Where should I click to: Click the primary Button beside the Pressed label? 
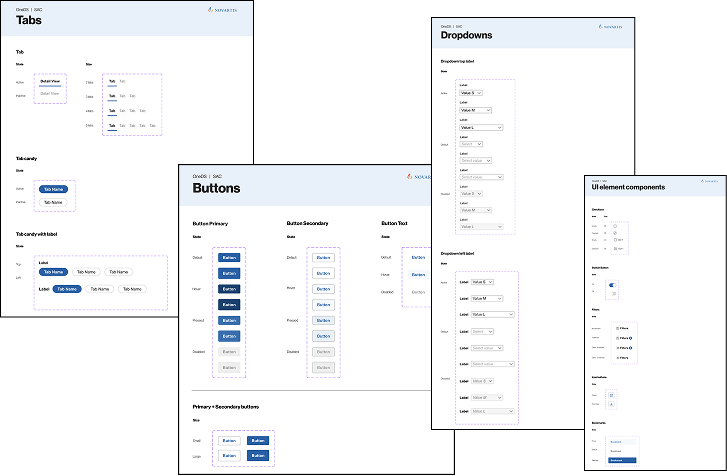(x=229, y=321)
